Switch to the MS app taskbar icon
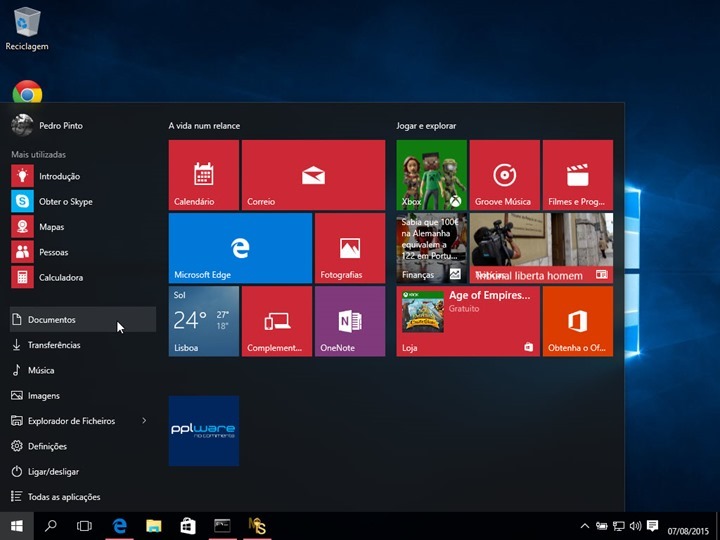 point(257,526)
